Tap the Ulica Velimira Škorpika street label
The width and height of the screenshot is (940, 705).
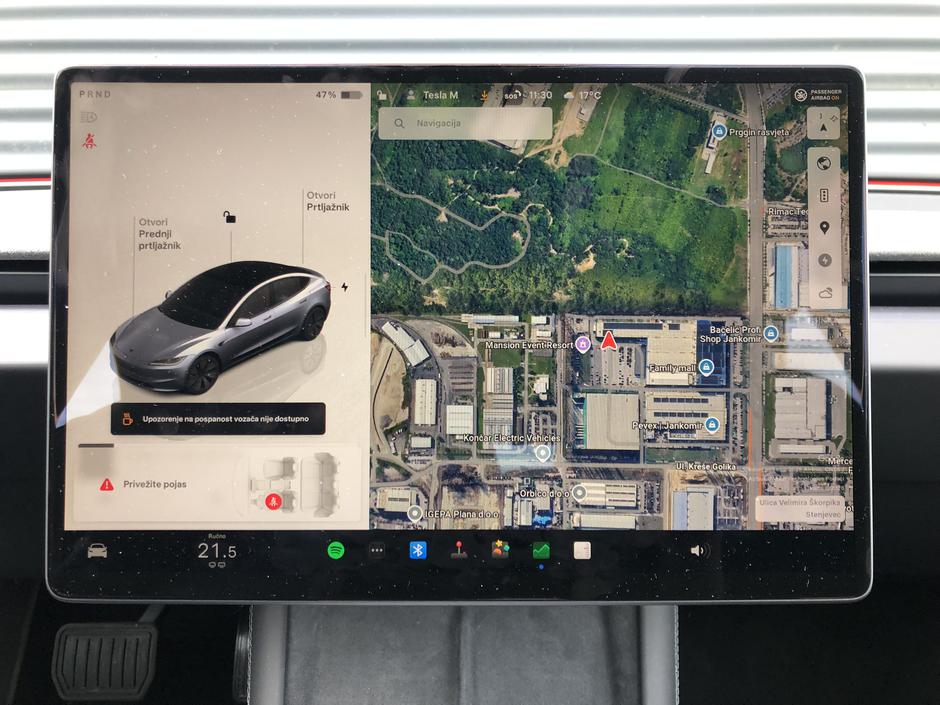pos(800,502)
